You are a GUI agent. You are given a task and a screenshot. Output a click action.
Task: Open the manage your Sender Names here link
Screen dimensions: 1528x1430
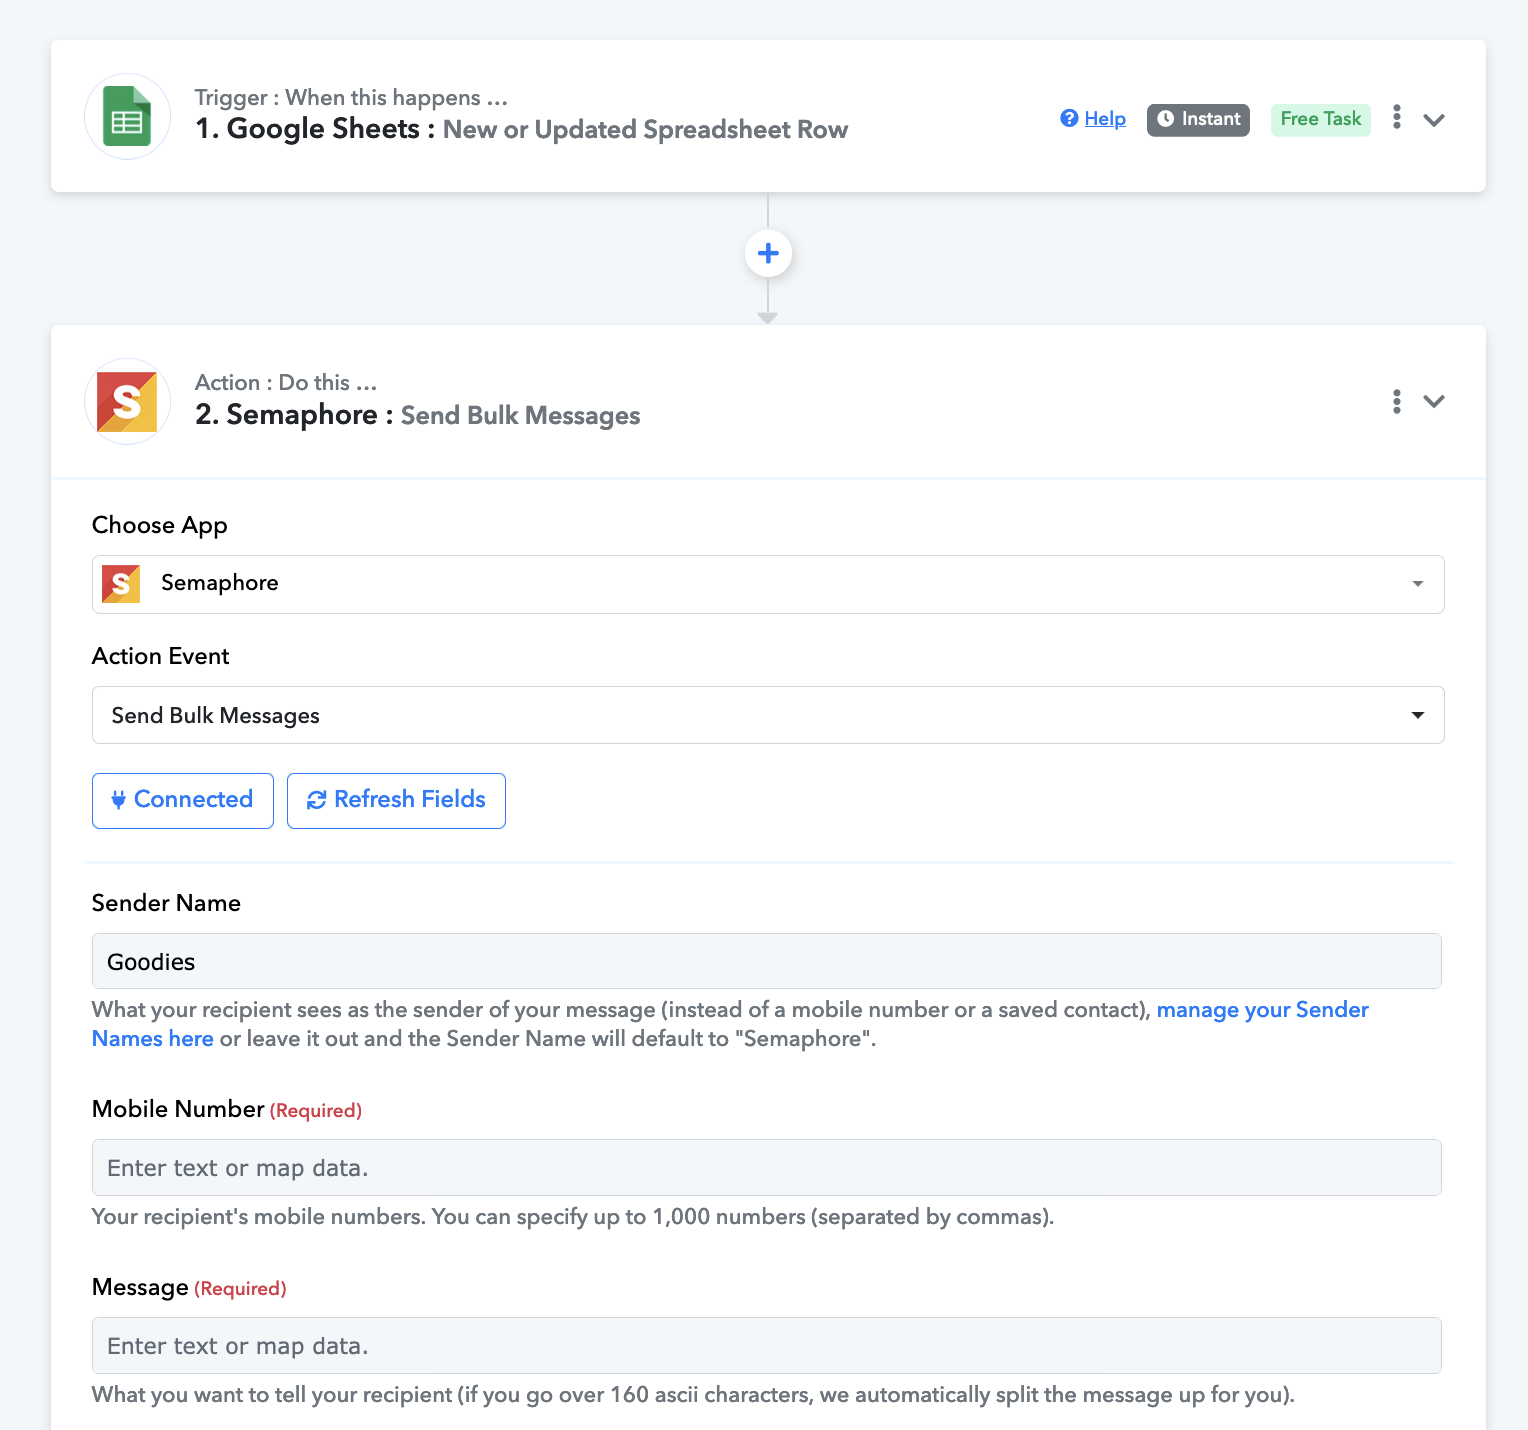tap(1262, 1010)
